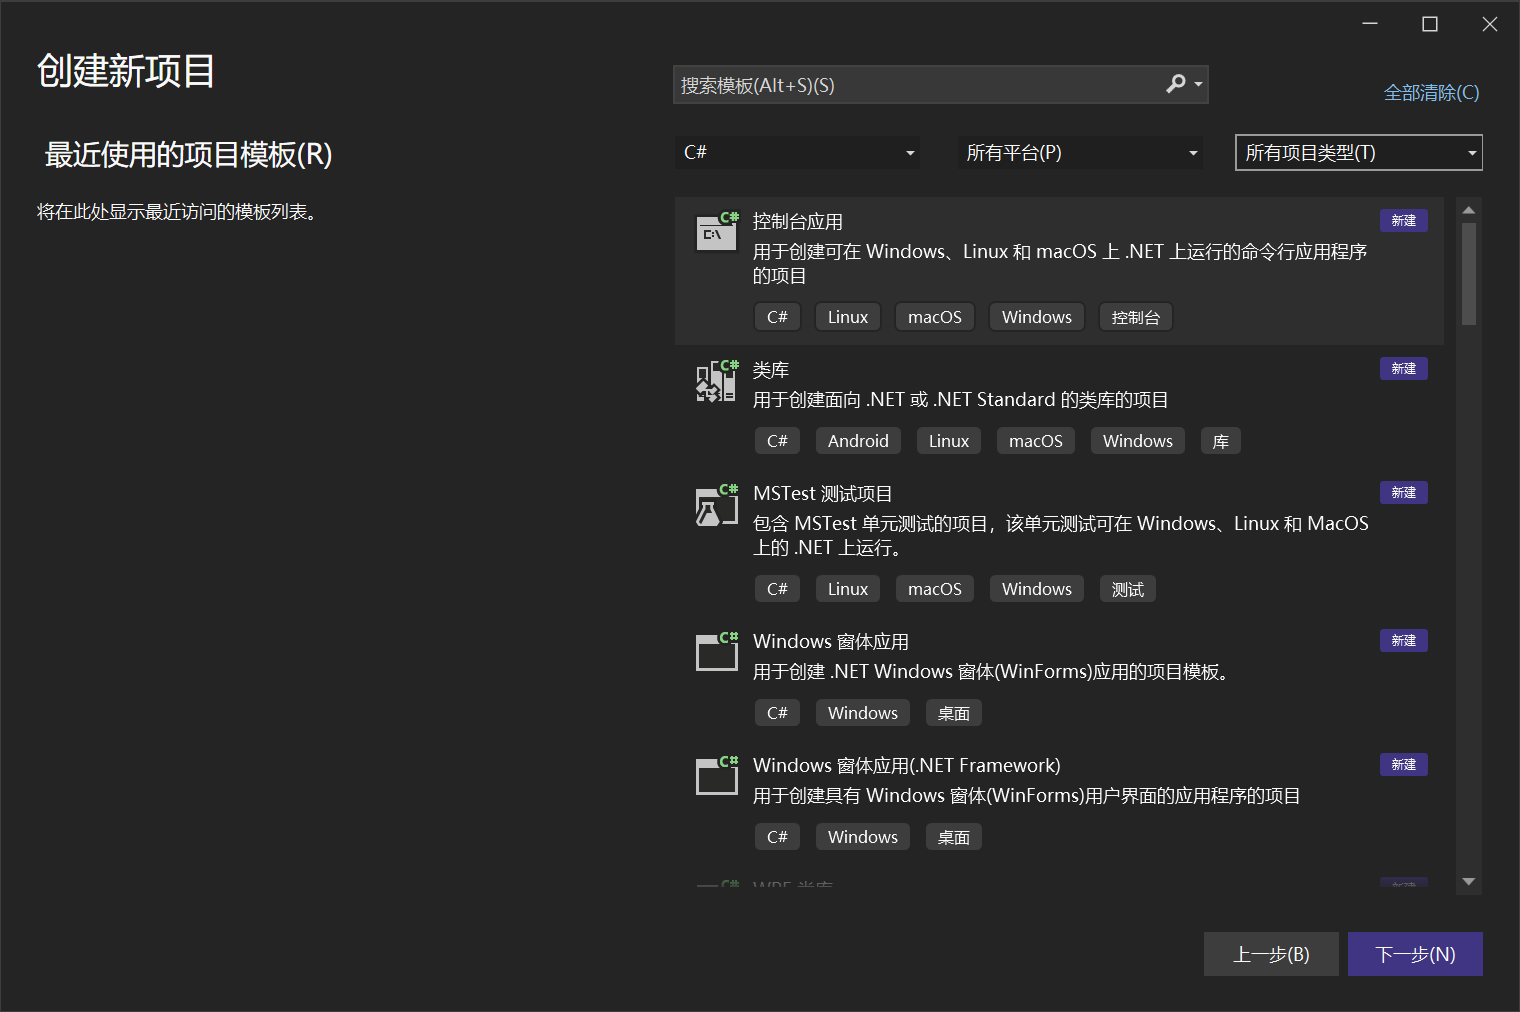Select the Class Library (类库) template icon
Screen dimensions: 1520x1012
(x=716, y=381)
